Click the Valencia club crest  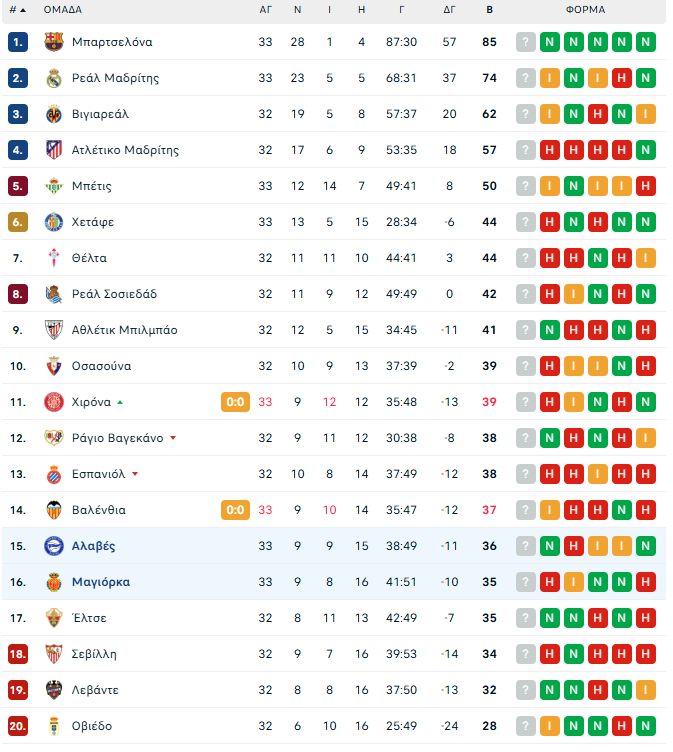[54, 510]
